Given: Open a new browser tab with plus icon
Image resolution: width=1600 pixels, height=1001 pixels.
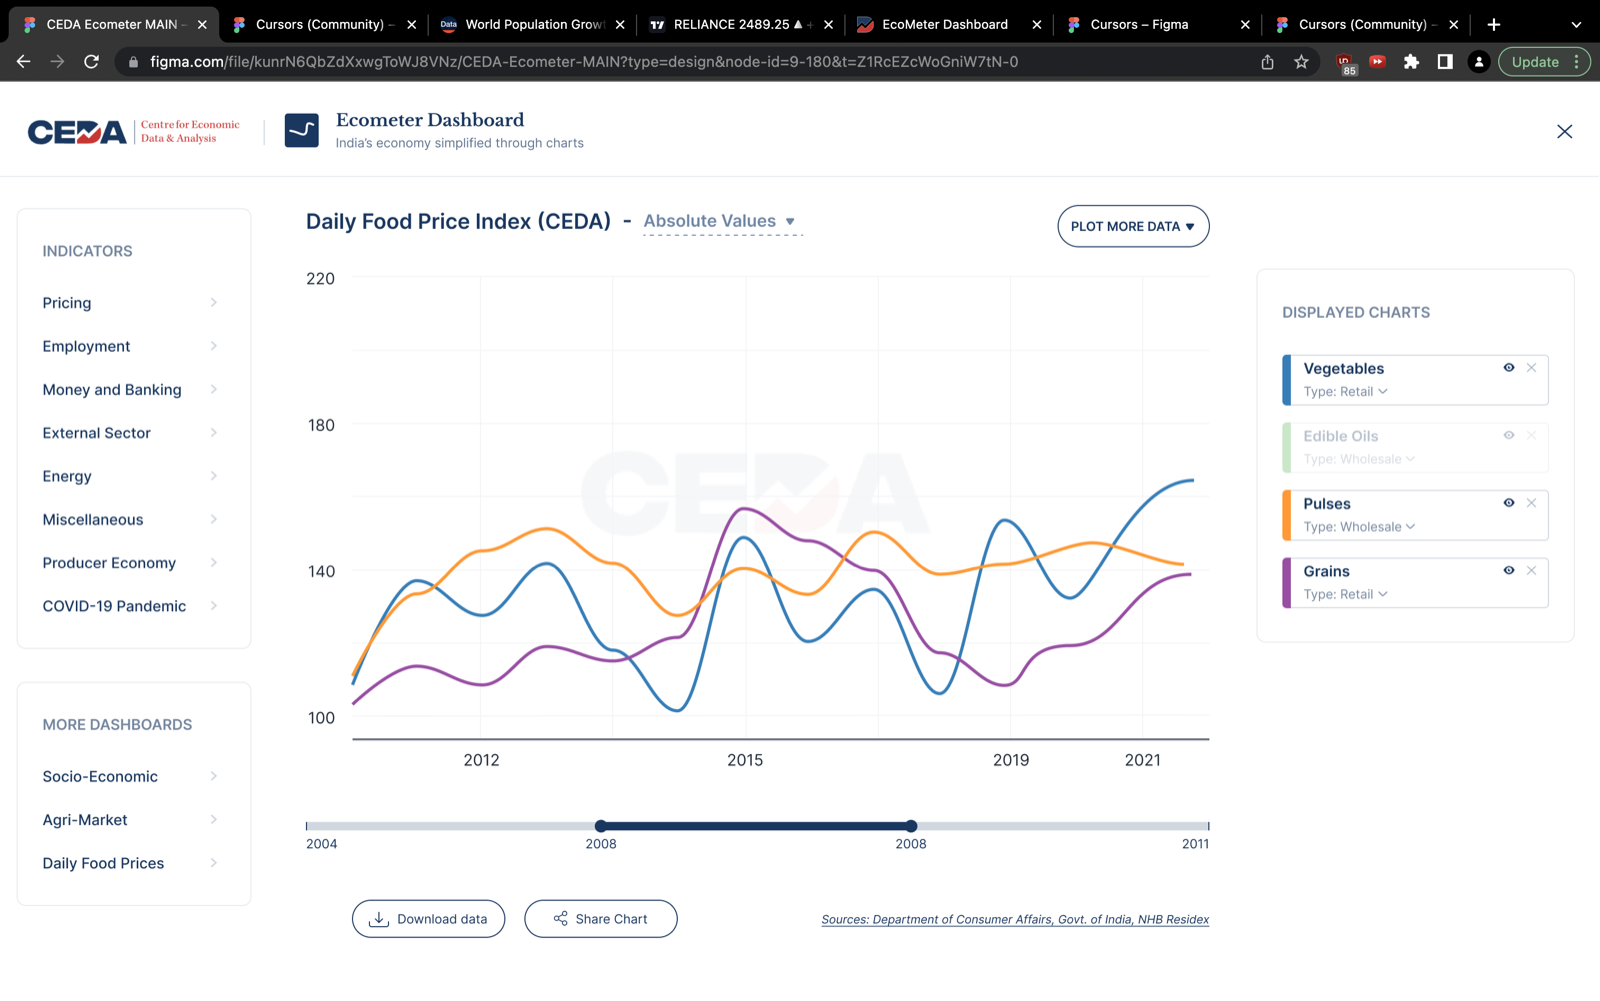Looking at the screenshot, I should 1494,24.
